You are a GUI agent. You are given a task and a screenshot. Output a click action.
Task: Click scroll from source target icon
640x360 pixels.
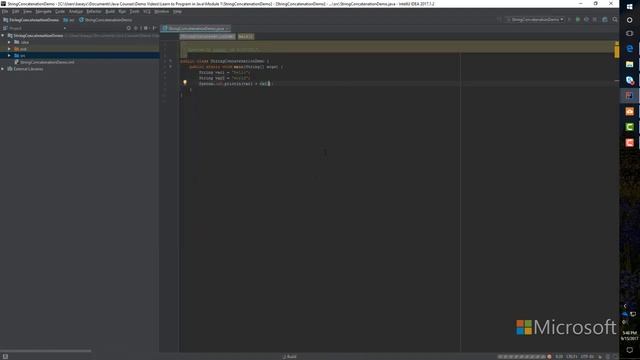tap(129, 28)
